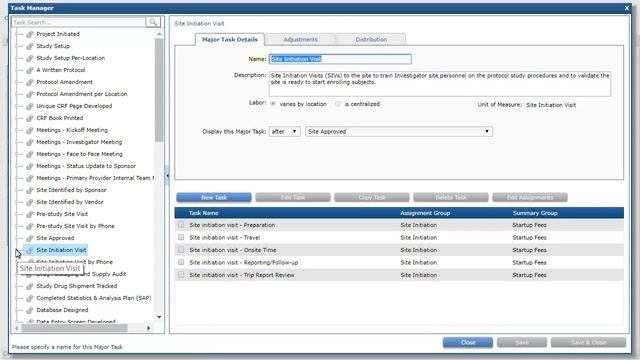This screenshot has width=640, height=360.
Task: Click the Save & Close button
Action: (x=588, y=342)
